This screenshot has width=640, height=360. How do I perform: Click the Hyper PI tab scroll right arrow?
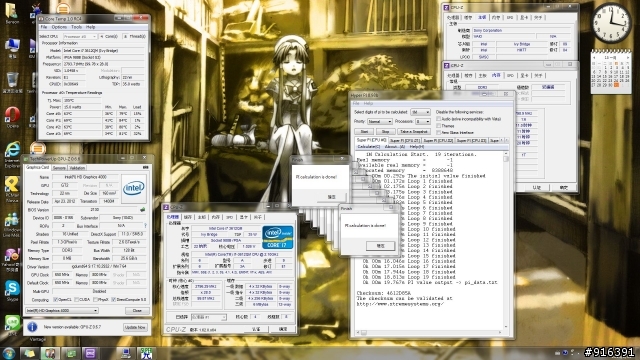[507, 140]
